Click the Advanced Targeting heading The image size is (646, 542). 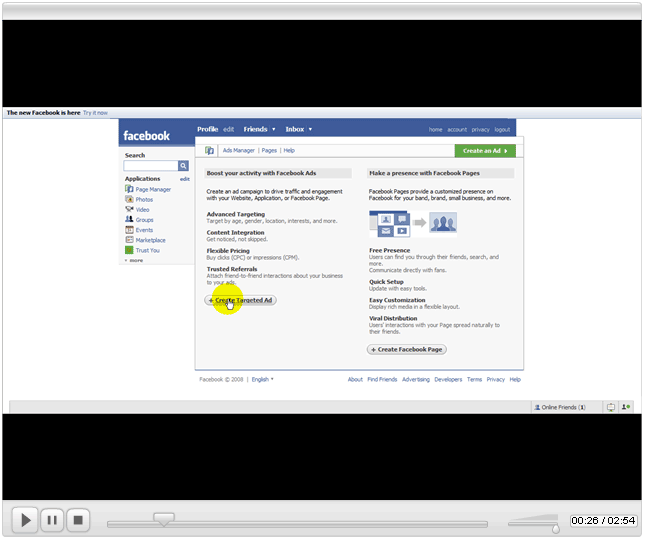[237, 215]
